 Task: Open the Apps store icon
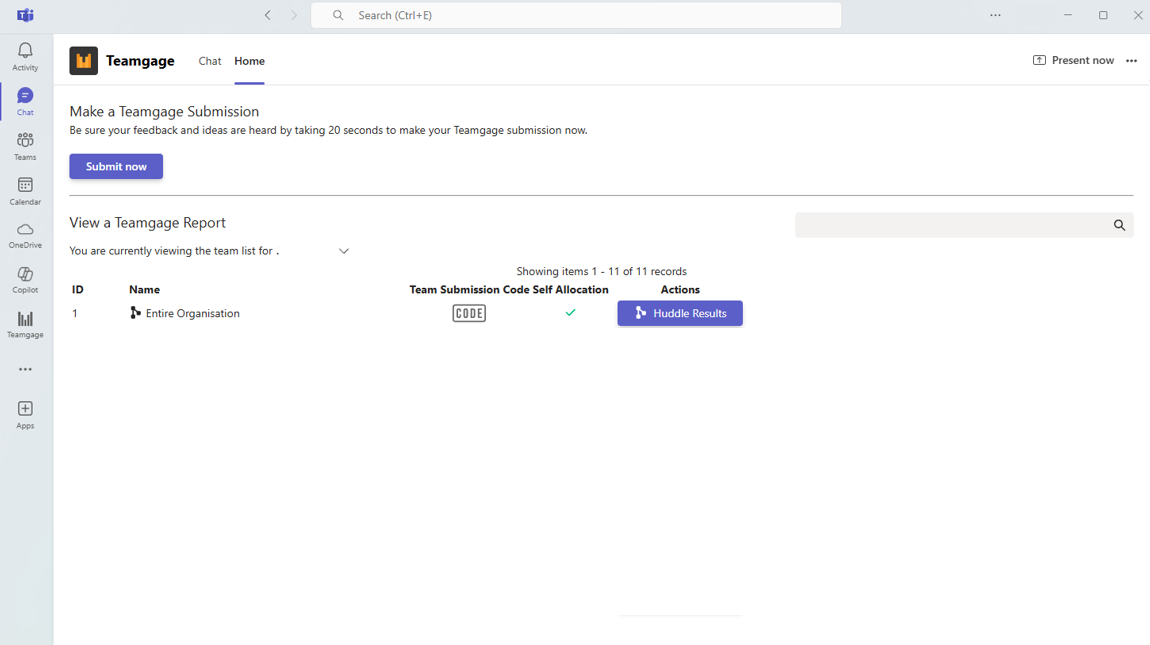coord(25,414)
